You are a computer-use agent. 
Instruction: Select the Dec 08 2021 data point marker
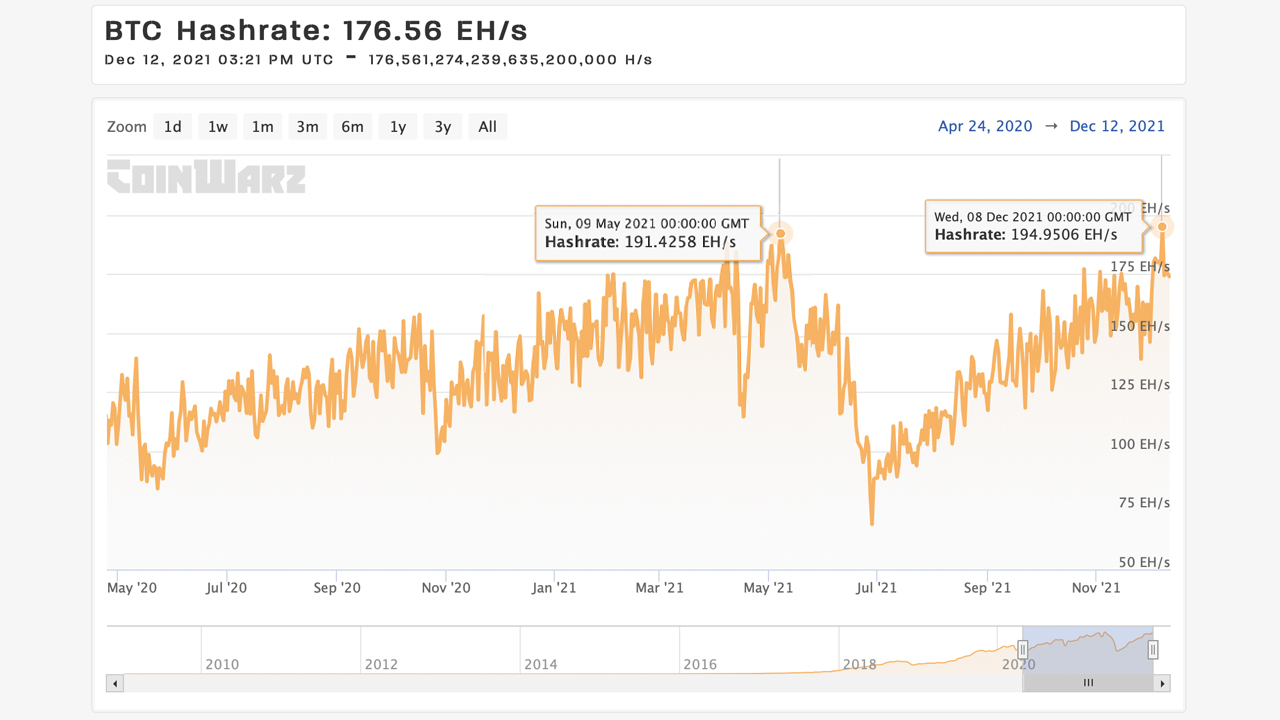click(x=1162, y=227)
